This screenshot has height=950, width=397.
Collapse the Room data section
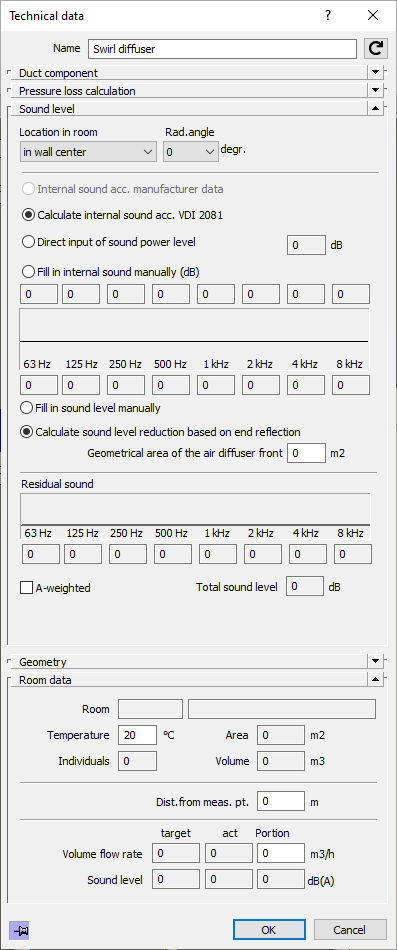click(x=376, y=680)
